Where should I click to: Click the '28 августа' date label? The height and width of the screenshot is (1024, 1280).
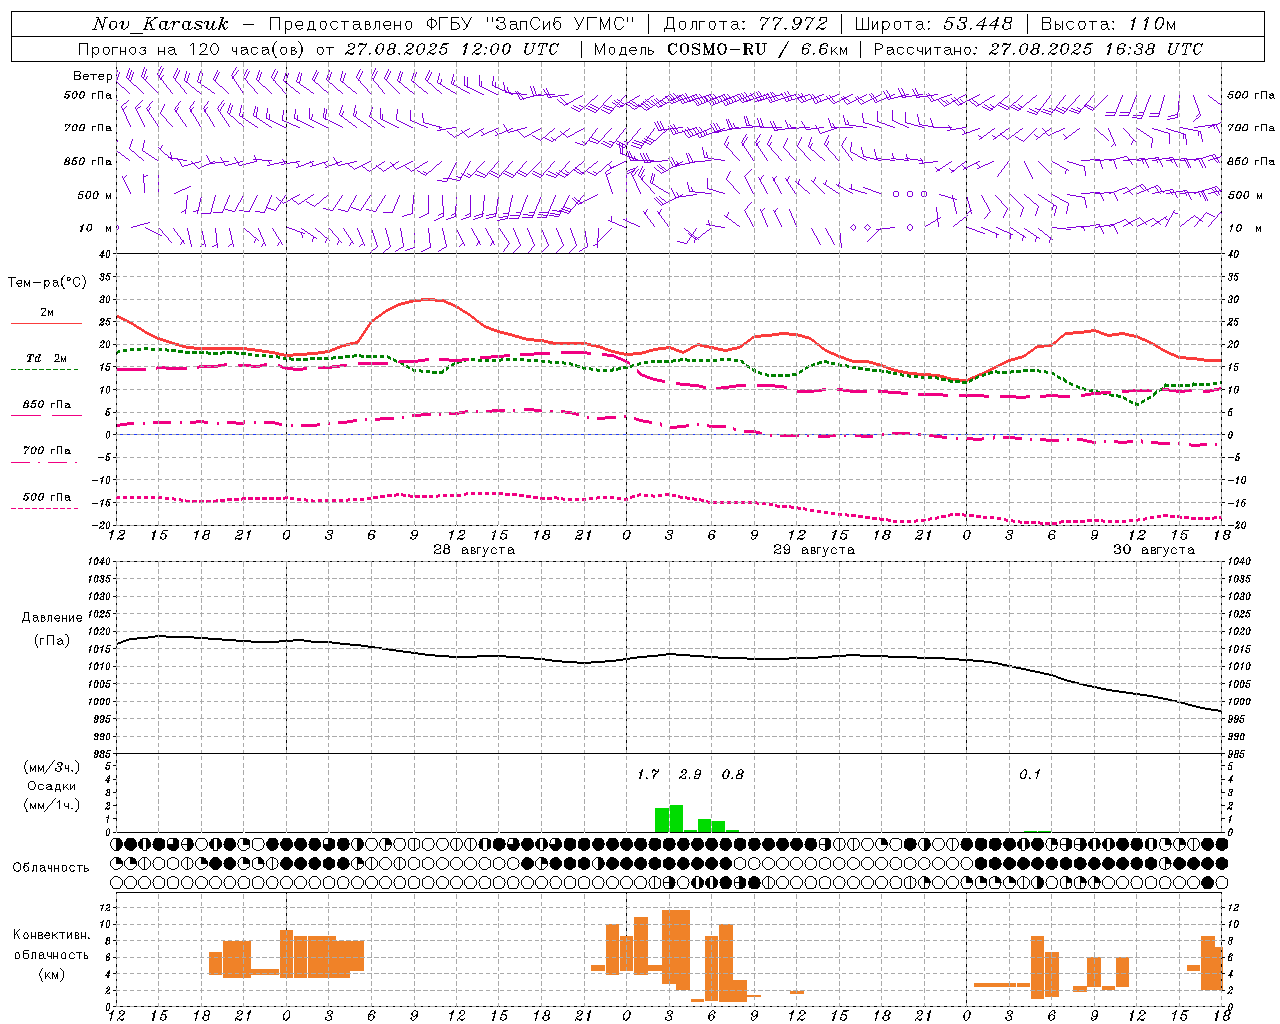pos(474,550)
